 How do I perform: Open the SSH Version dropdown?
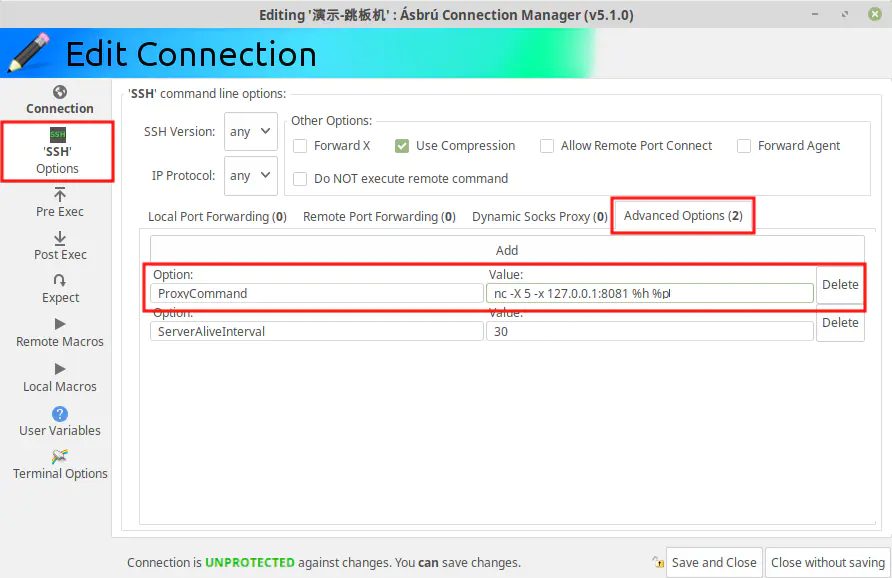(250, 131)
